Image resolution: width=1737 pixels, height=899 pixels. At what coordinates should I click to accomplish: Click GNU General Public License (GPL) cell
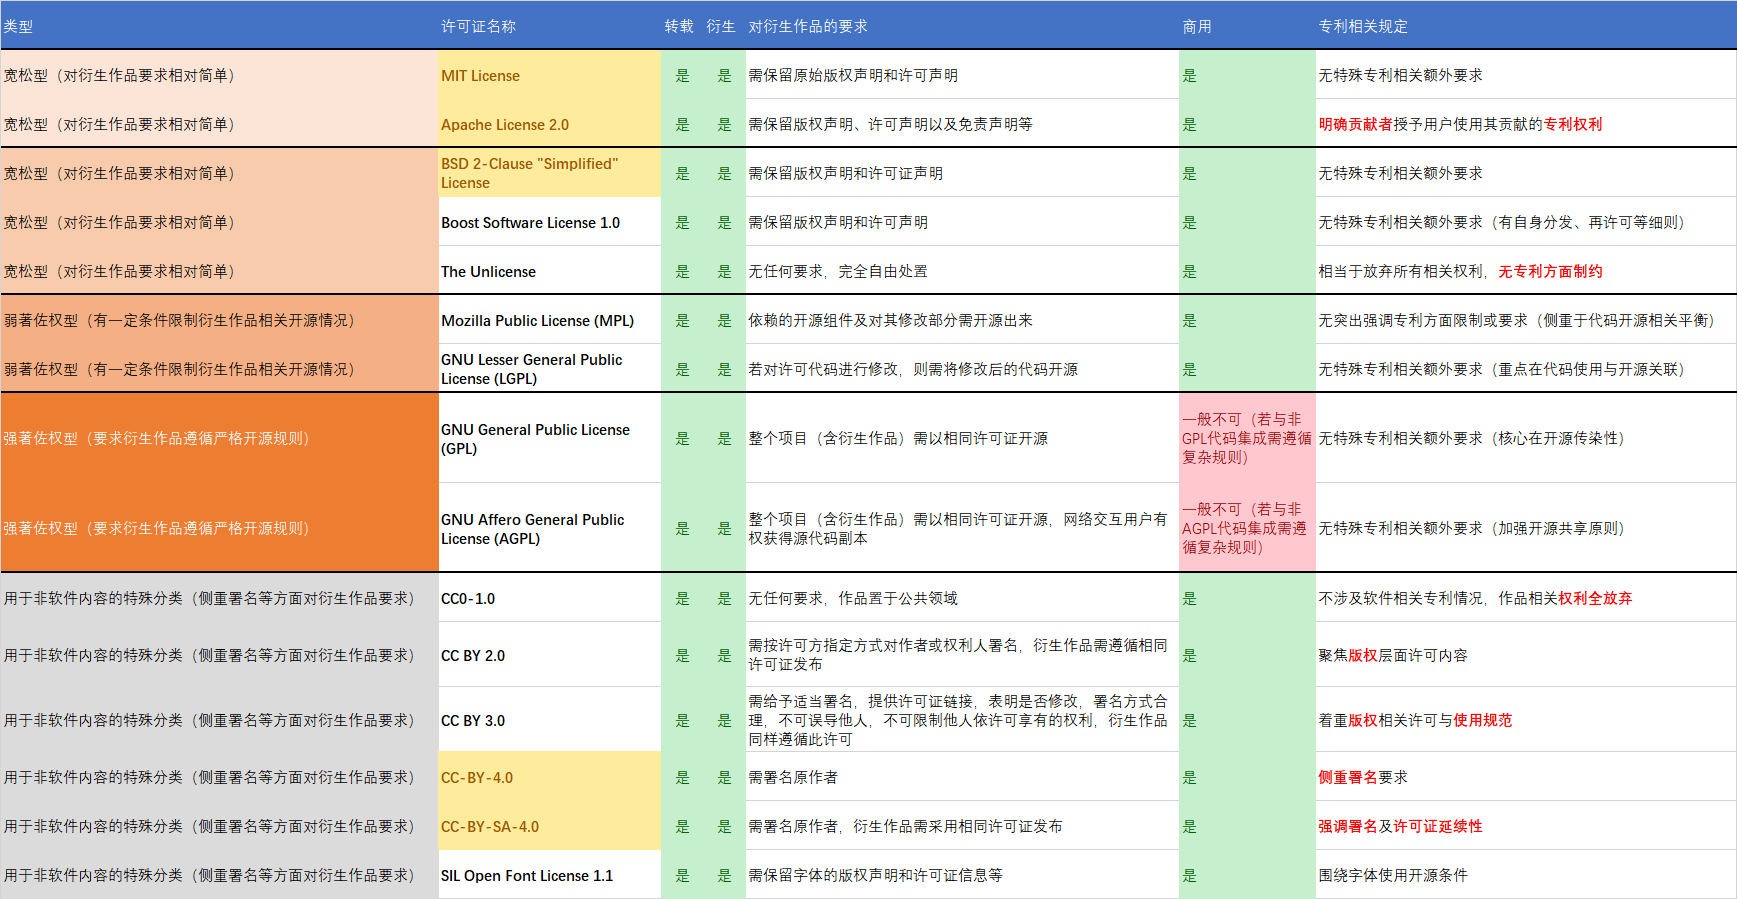point(550,438)
